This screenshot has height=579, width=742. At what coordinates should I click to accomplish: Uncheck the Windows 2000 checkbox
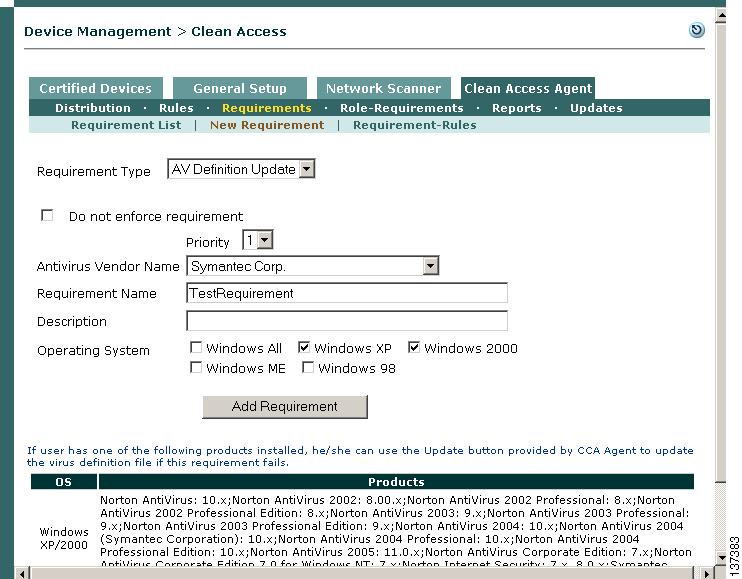click(414, 348)
